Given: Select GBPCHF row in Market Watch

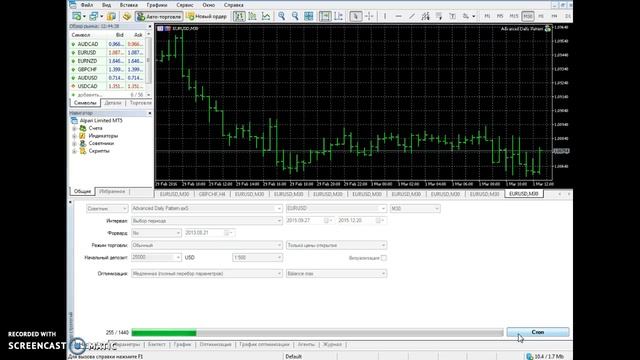Looking at the screenshot, I should [107, 69].
